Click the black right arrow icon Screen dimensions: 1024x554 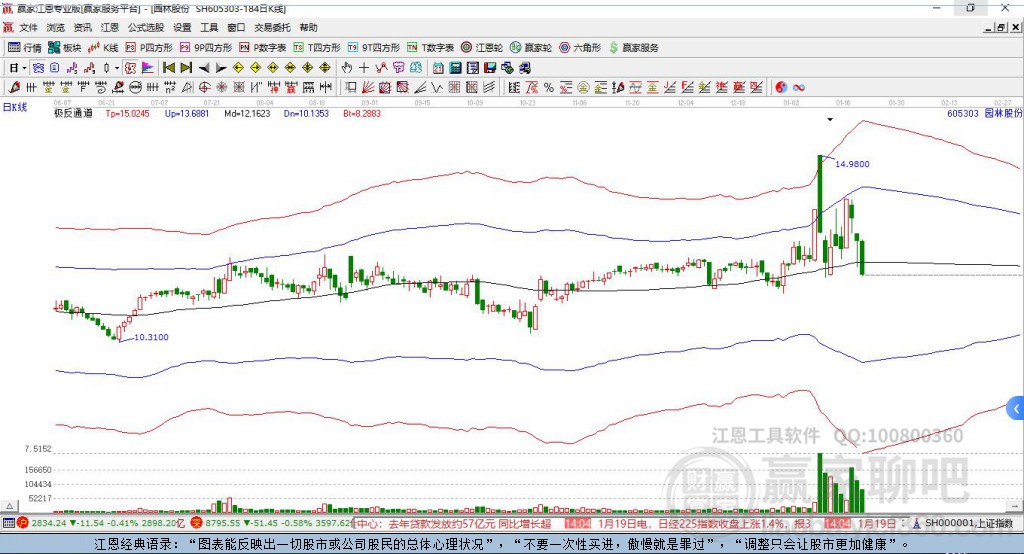[221, 68]
